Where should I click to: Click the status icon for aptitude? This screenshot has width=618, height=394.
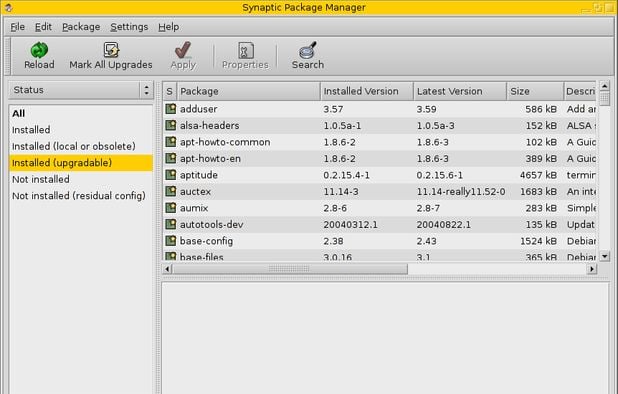pos(170,175)
